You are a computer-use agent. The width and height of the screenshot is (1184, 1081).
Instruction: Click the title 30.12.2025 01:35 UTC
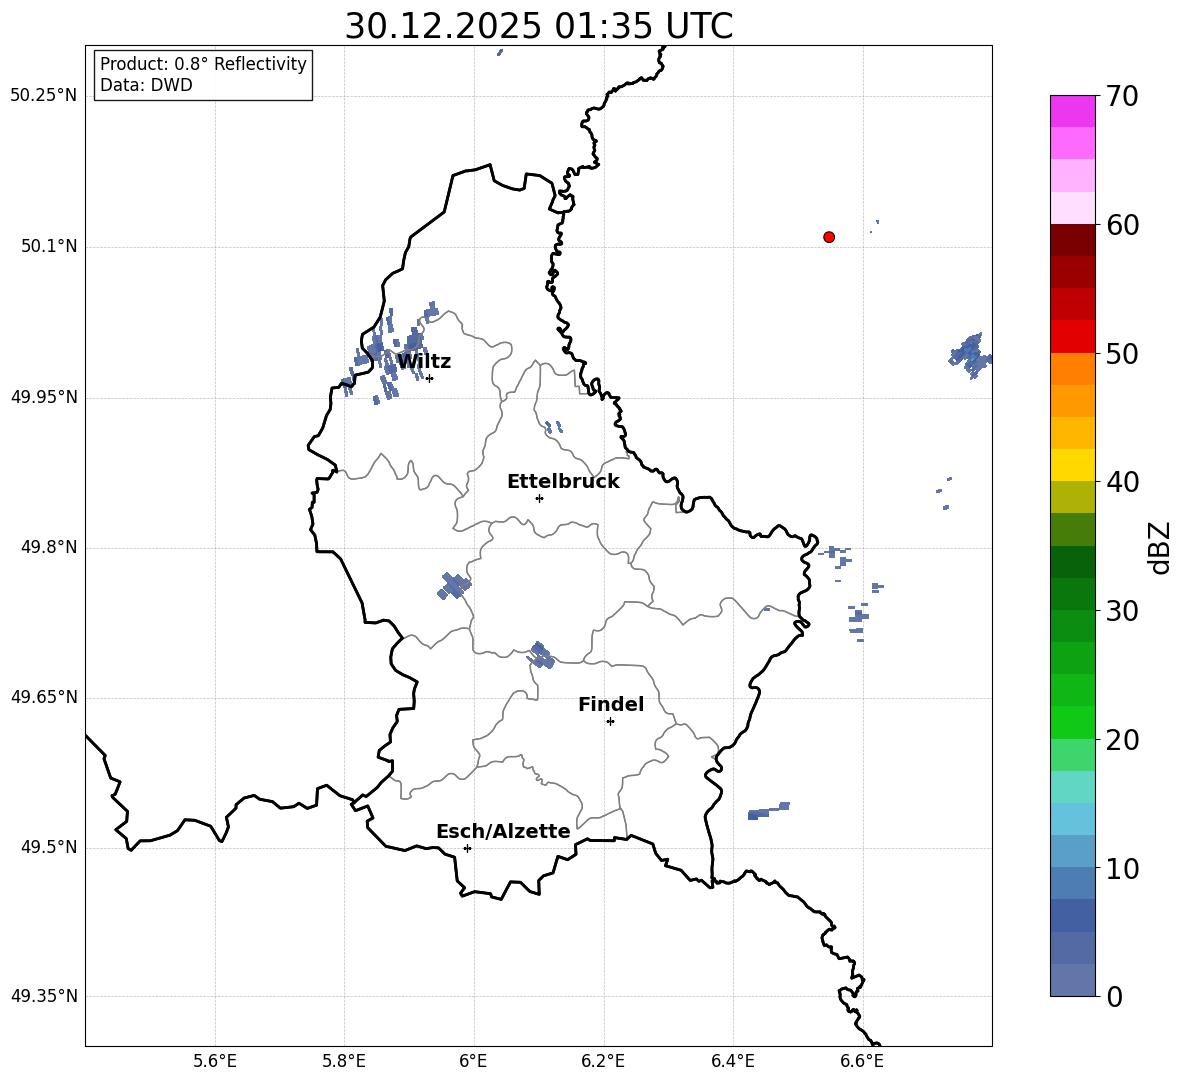click(538, 26)
